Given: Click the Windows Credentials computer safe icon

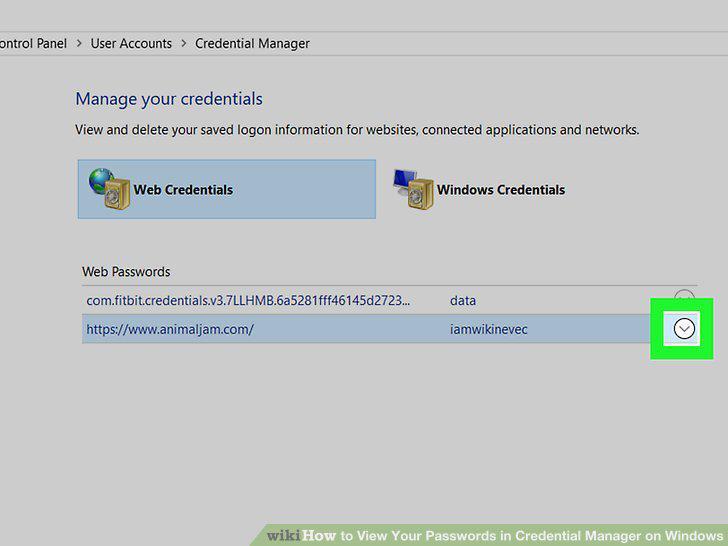Looking at the screenshot, I should click(413, 188).
